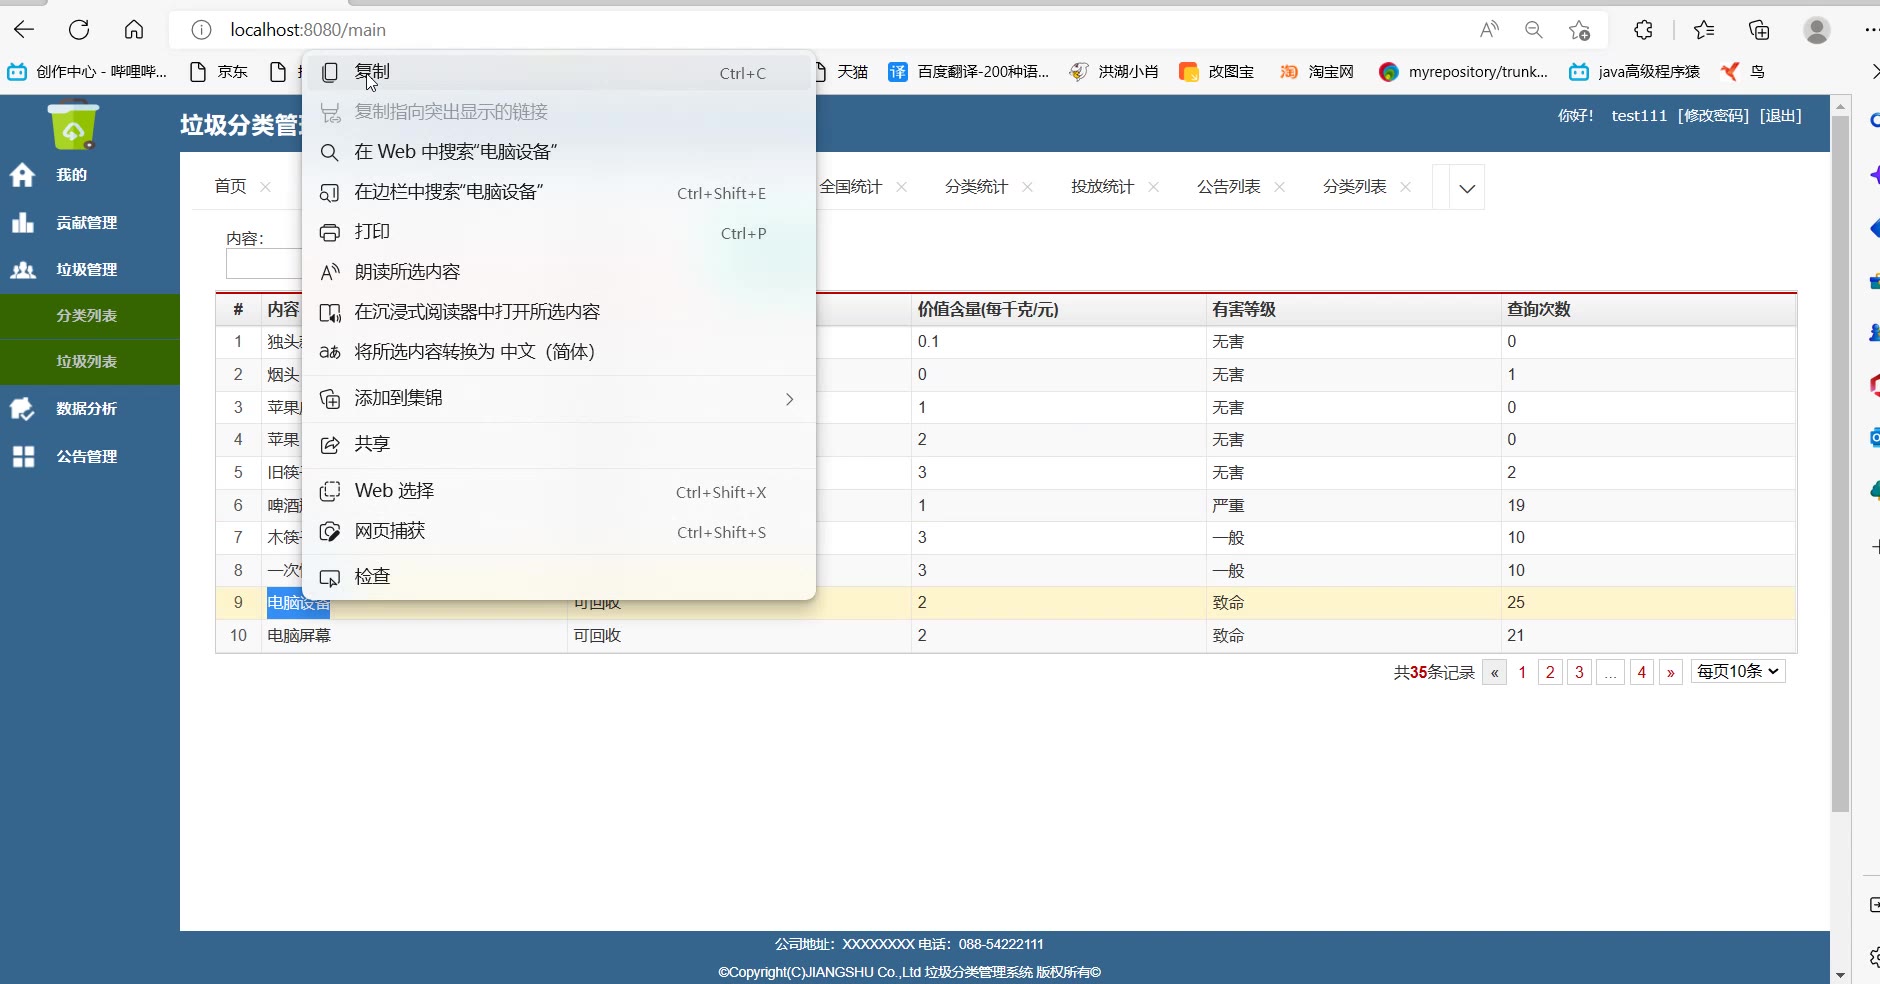Click the 数据分析 icon in sidebar
The height and width of the screenshot is (984, 1880).
22,408
